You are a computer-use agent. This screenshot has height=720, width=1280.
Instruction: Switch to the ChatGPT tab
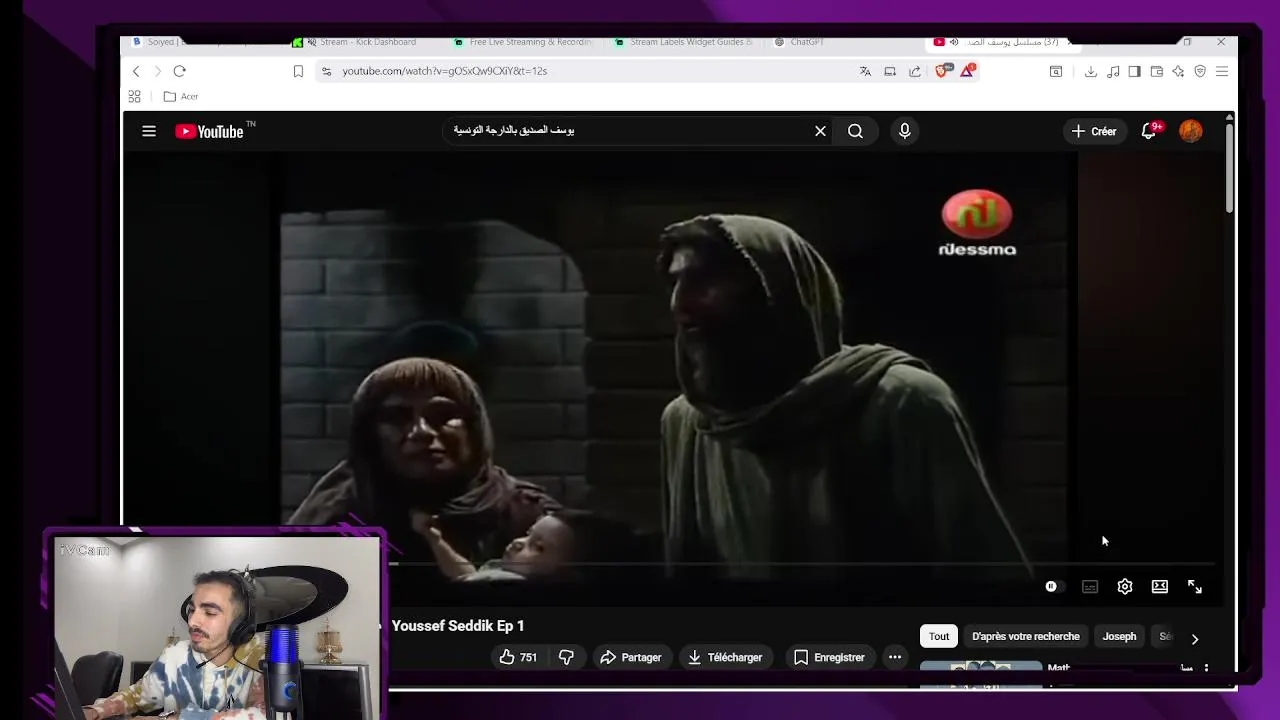[x=800, y=42]
